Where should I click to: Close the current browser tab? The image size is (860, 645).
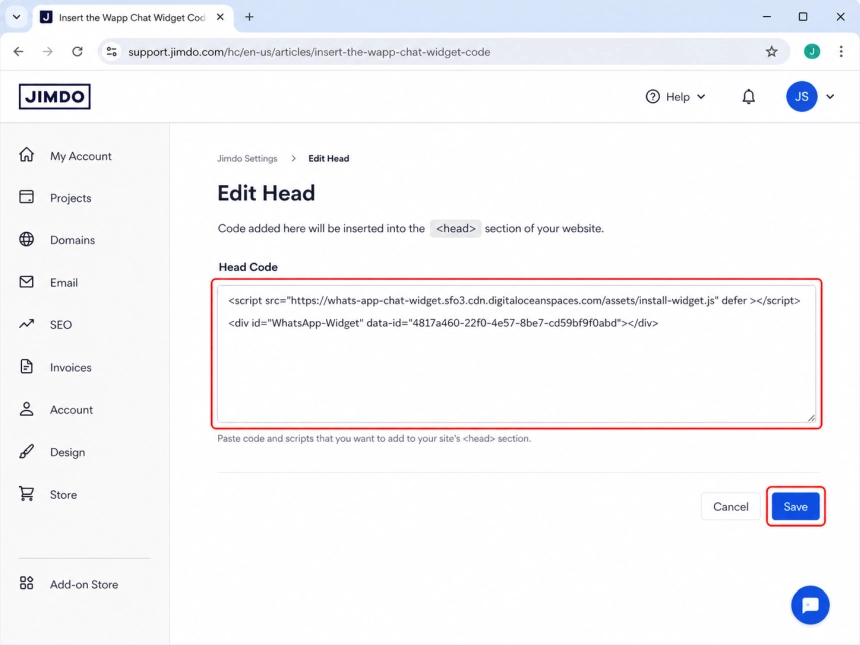[x=220, y=17]
